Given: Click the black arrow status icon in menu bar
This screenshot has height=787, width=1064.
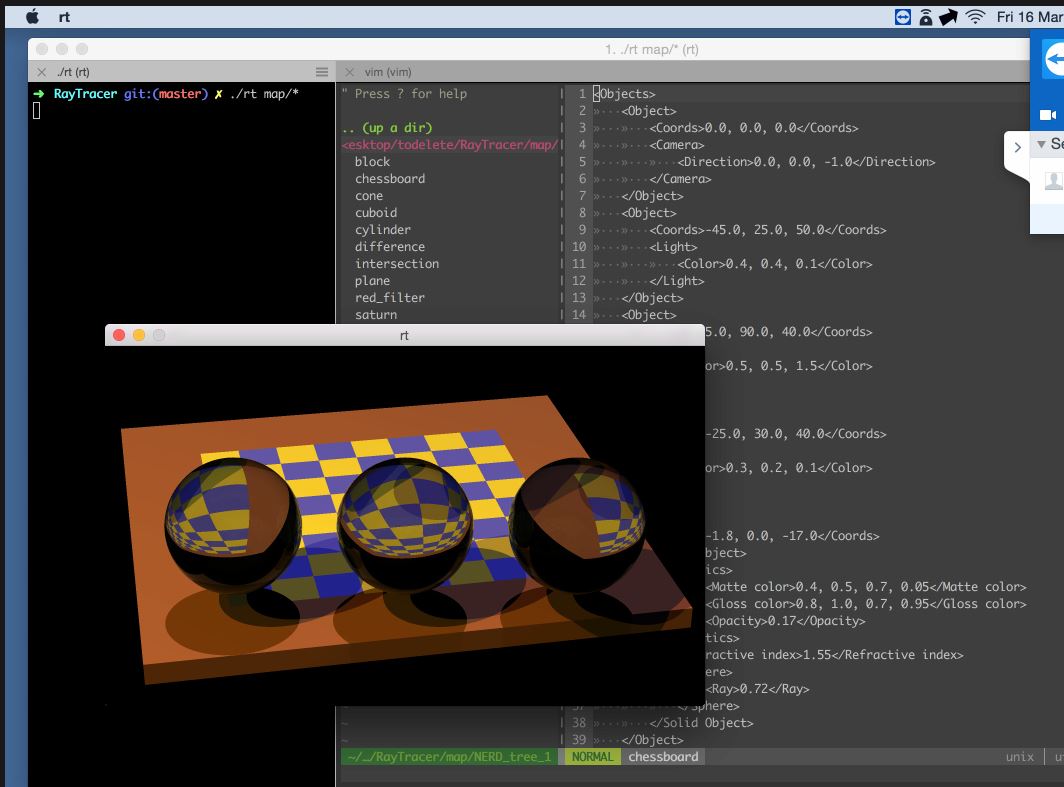Looking at the screenshot, I should [x=948, y=16].
